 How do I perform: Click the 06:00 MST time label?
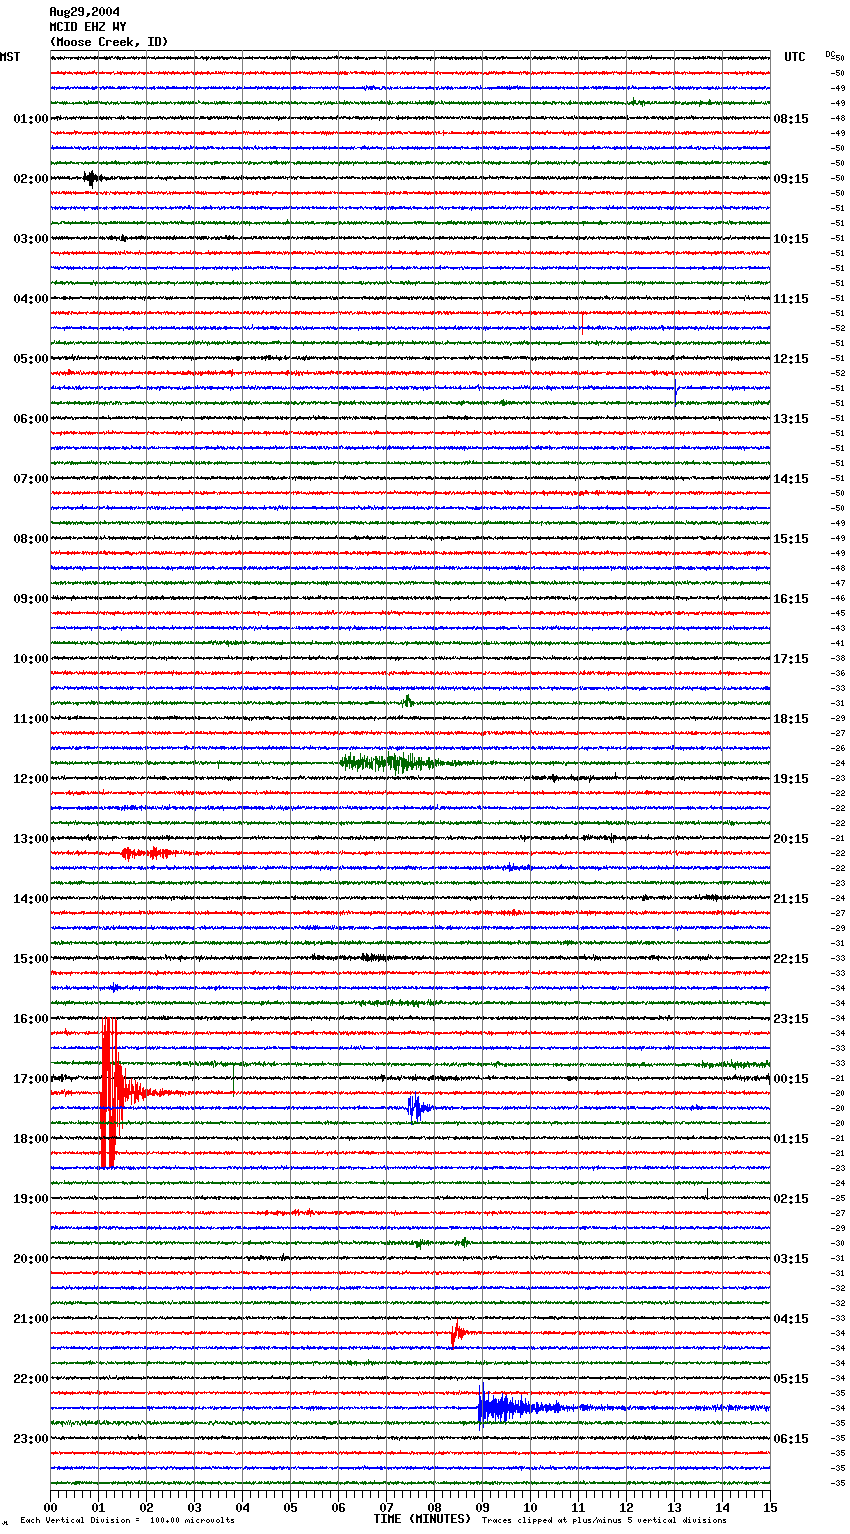(x=31, y=419)
